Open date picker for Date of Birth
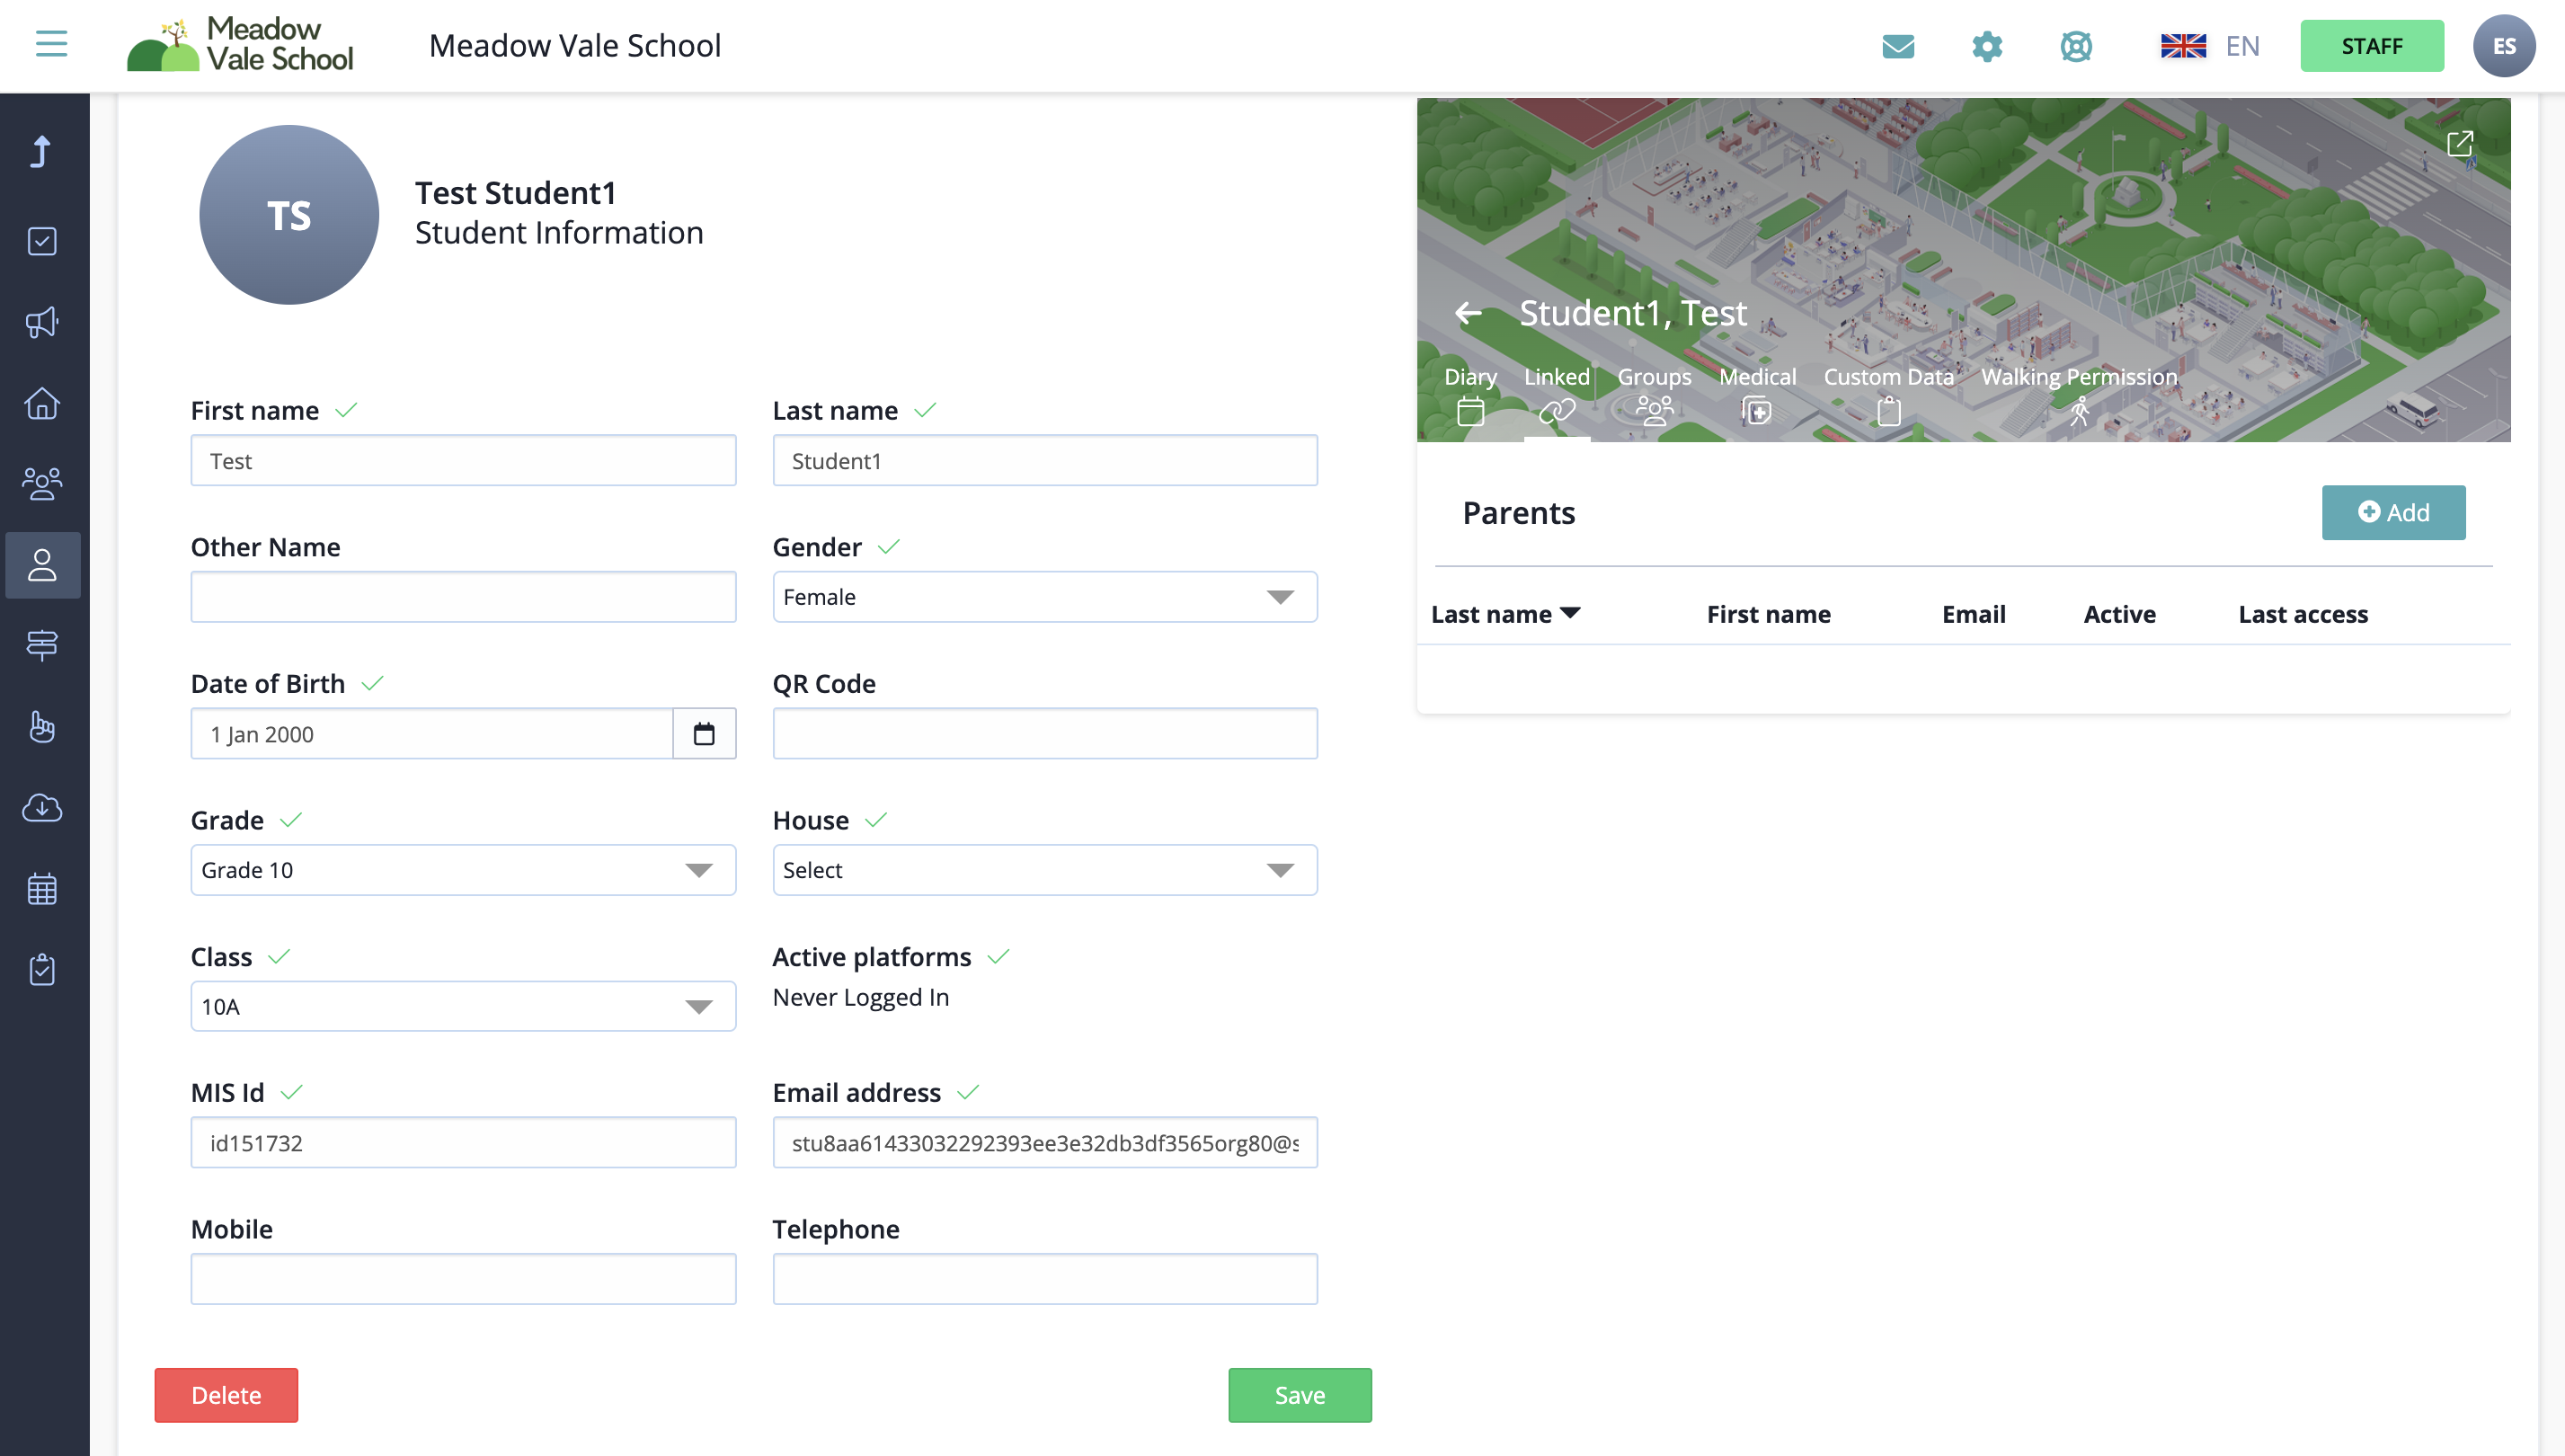The width and height of the screenshot is (2565, 1456). pos(704,734)
